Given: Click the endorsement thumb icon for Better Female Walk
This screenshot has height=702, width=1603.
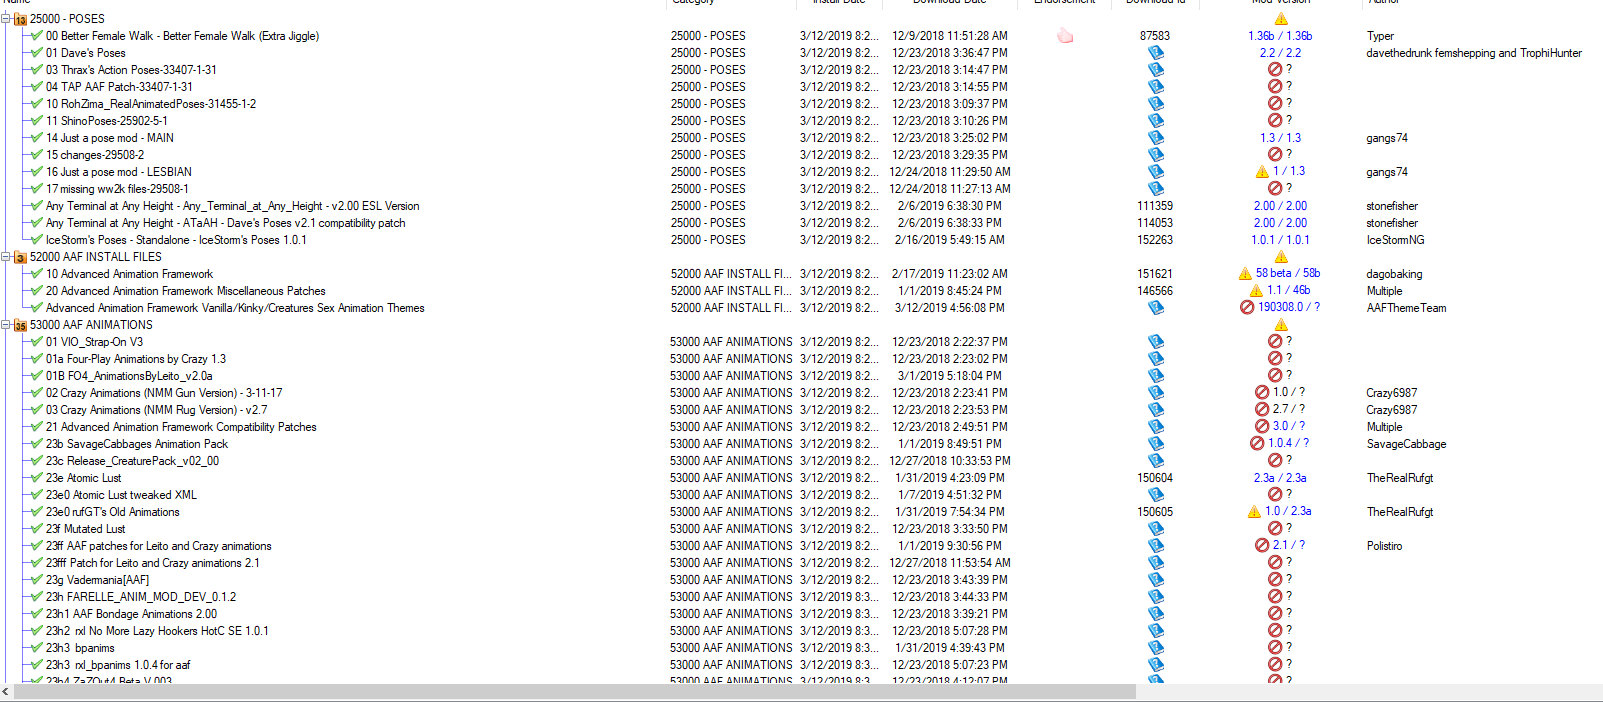Looking at the screenshot, I should click(x=1065, y=36).
